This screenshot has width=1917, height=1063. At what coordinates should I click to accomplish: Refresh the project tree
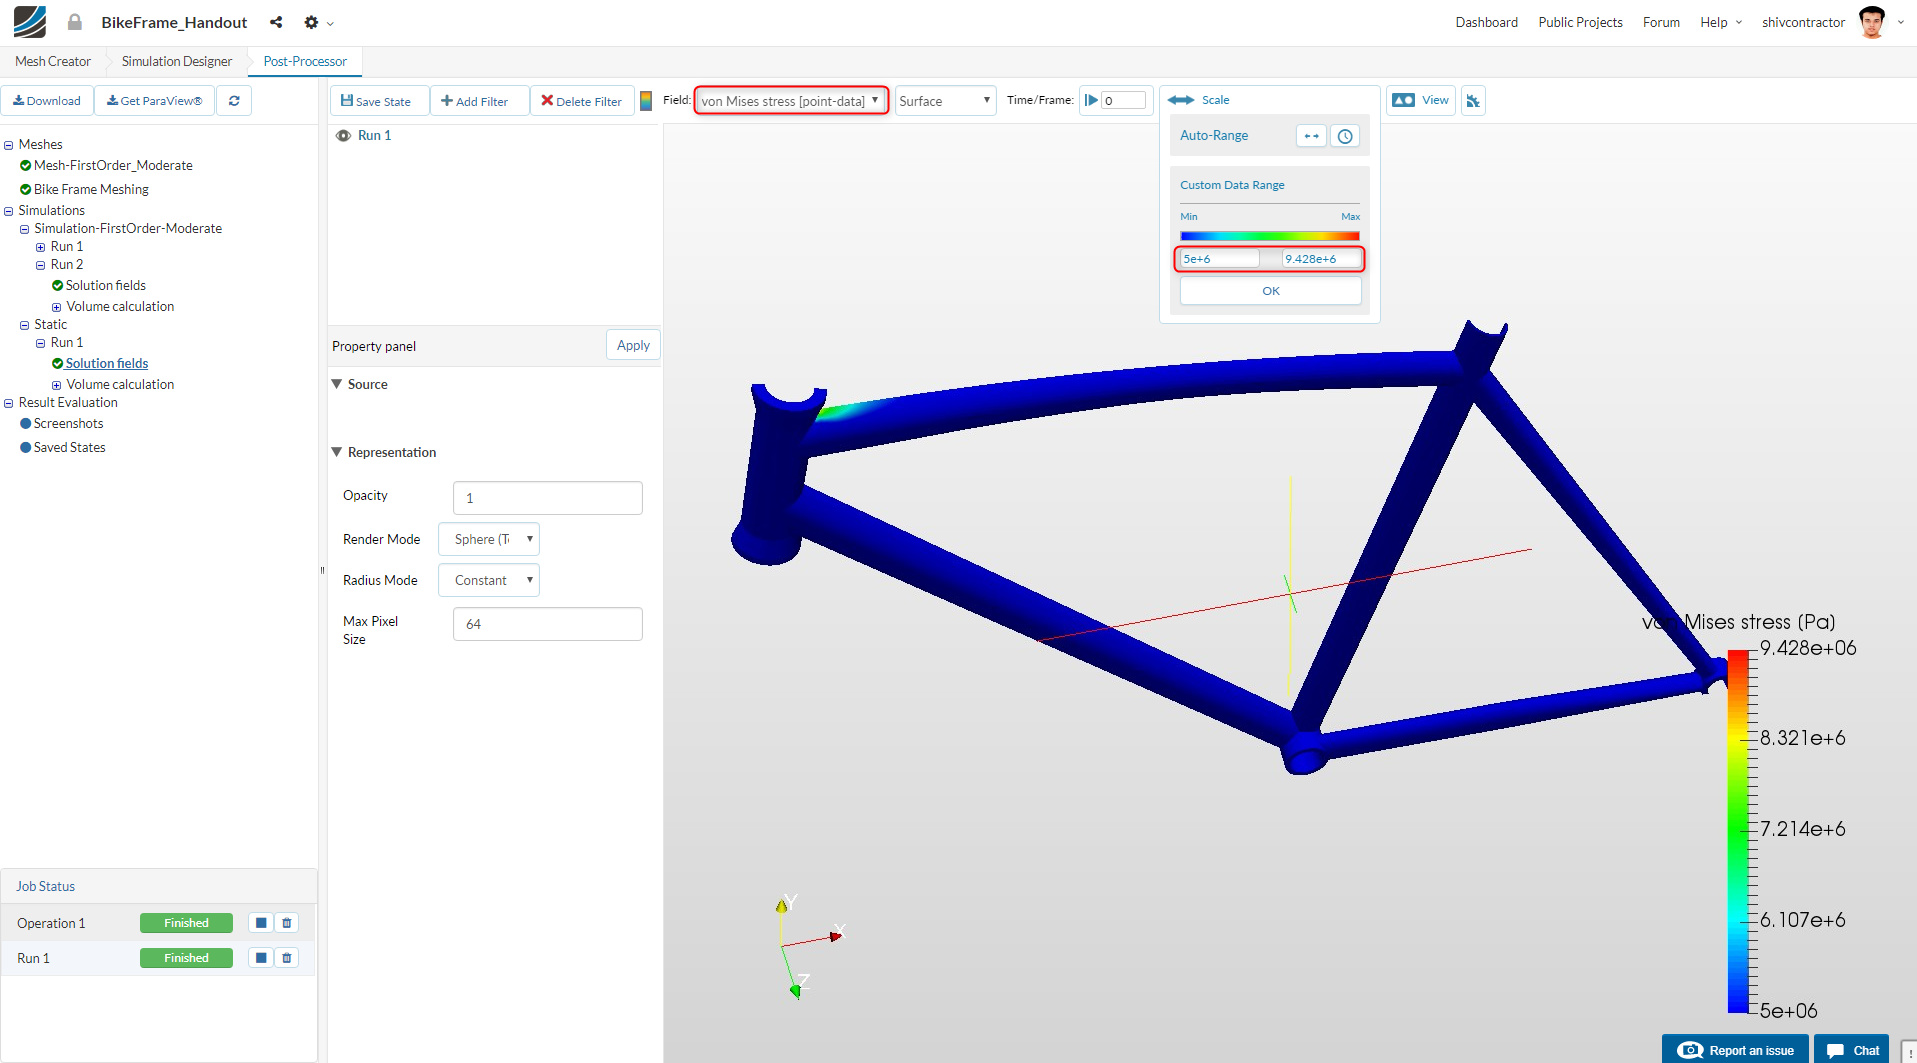(x=234, y=101)
